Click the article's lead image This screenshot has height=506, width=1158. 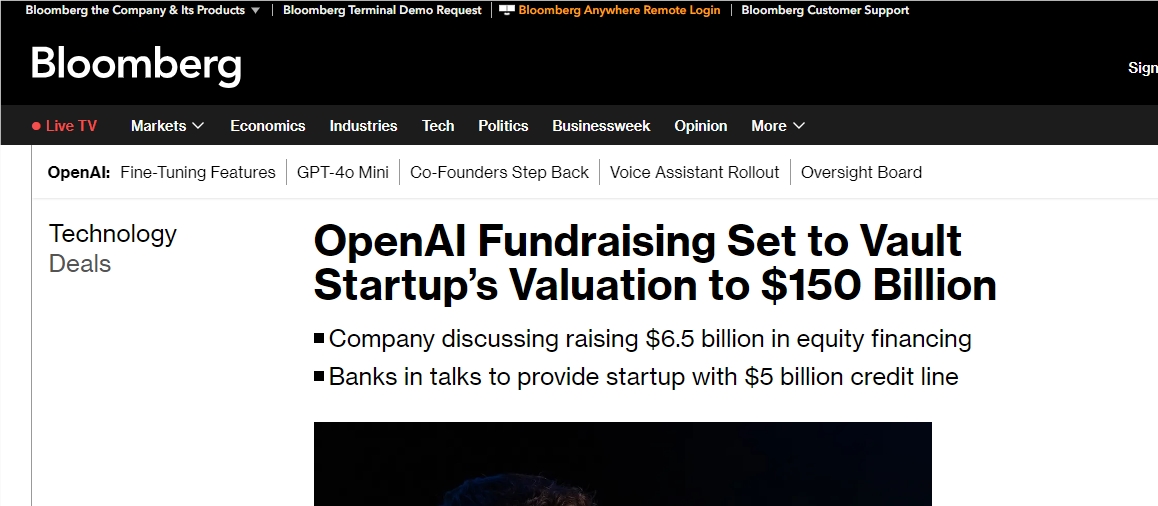pyautogui.click(x=622, y=464)
